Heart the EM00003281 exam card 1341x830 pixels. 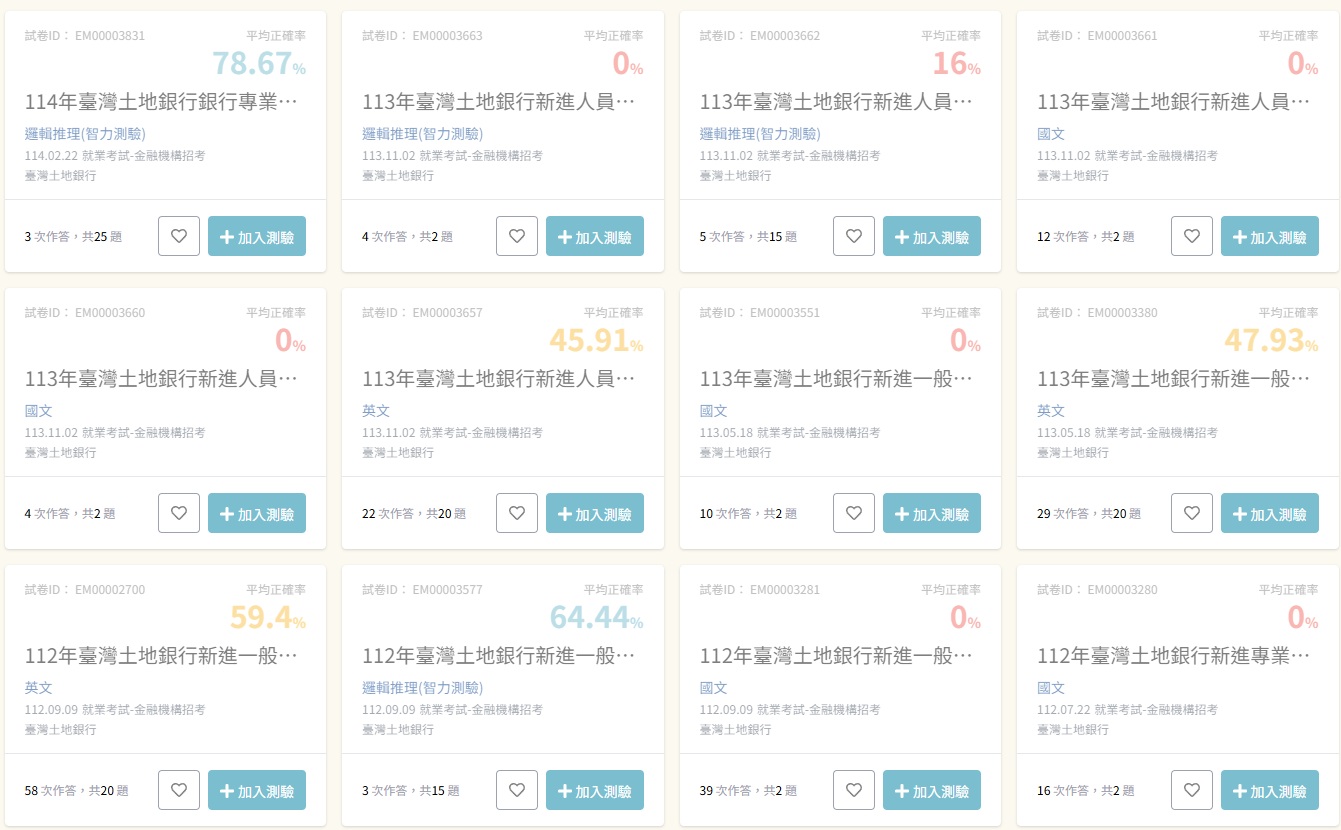[854, 790]
